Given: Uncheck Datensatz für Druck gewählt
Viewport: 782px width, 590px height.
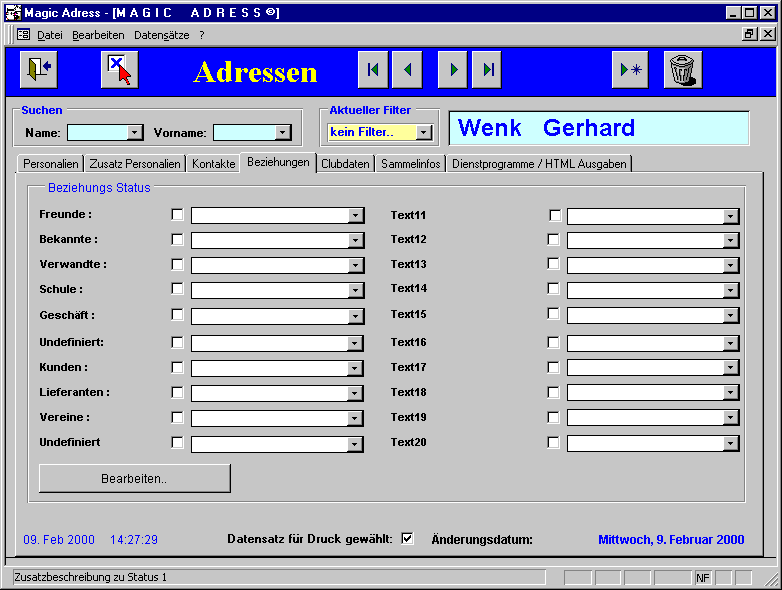Looking at the screenshot, I should pos(407,538).
